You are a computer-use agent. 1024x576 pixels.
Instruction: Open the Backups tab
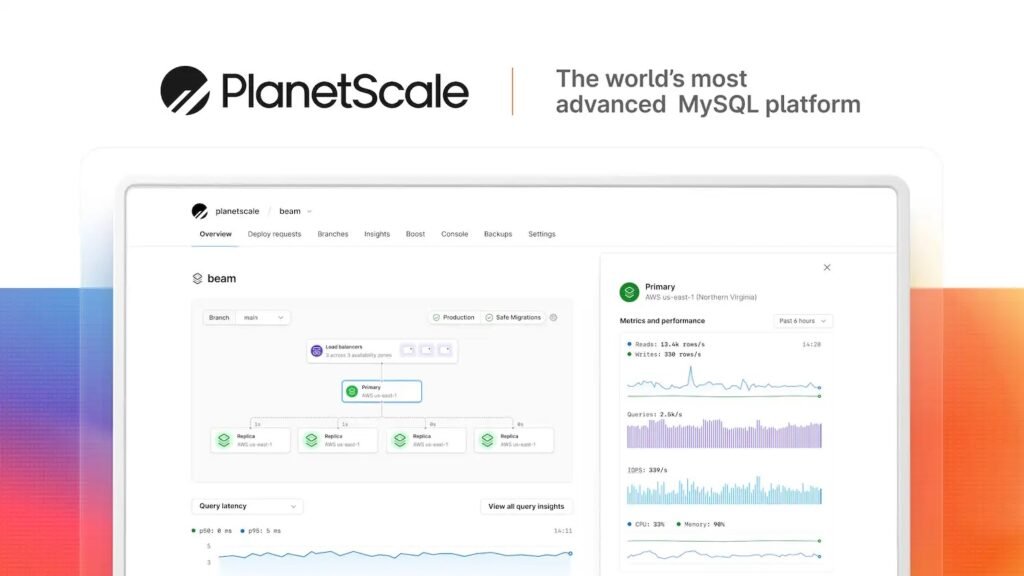point(497,234)
